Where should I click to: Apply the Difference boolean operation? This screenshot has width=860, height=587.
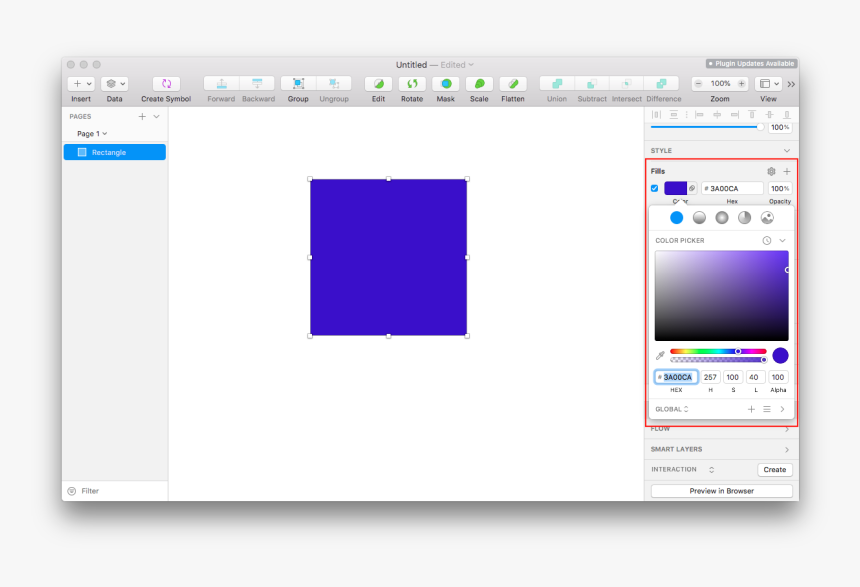coord(661,83)
